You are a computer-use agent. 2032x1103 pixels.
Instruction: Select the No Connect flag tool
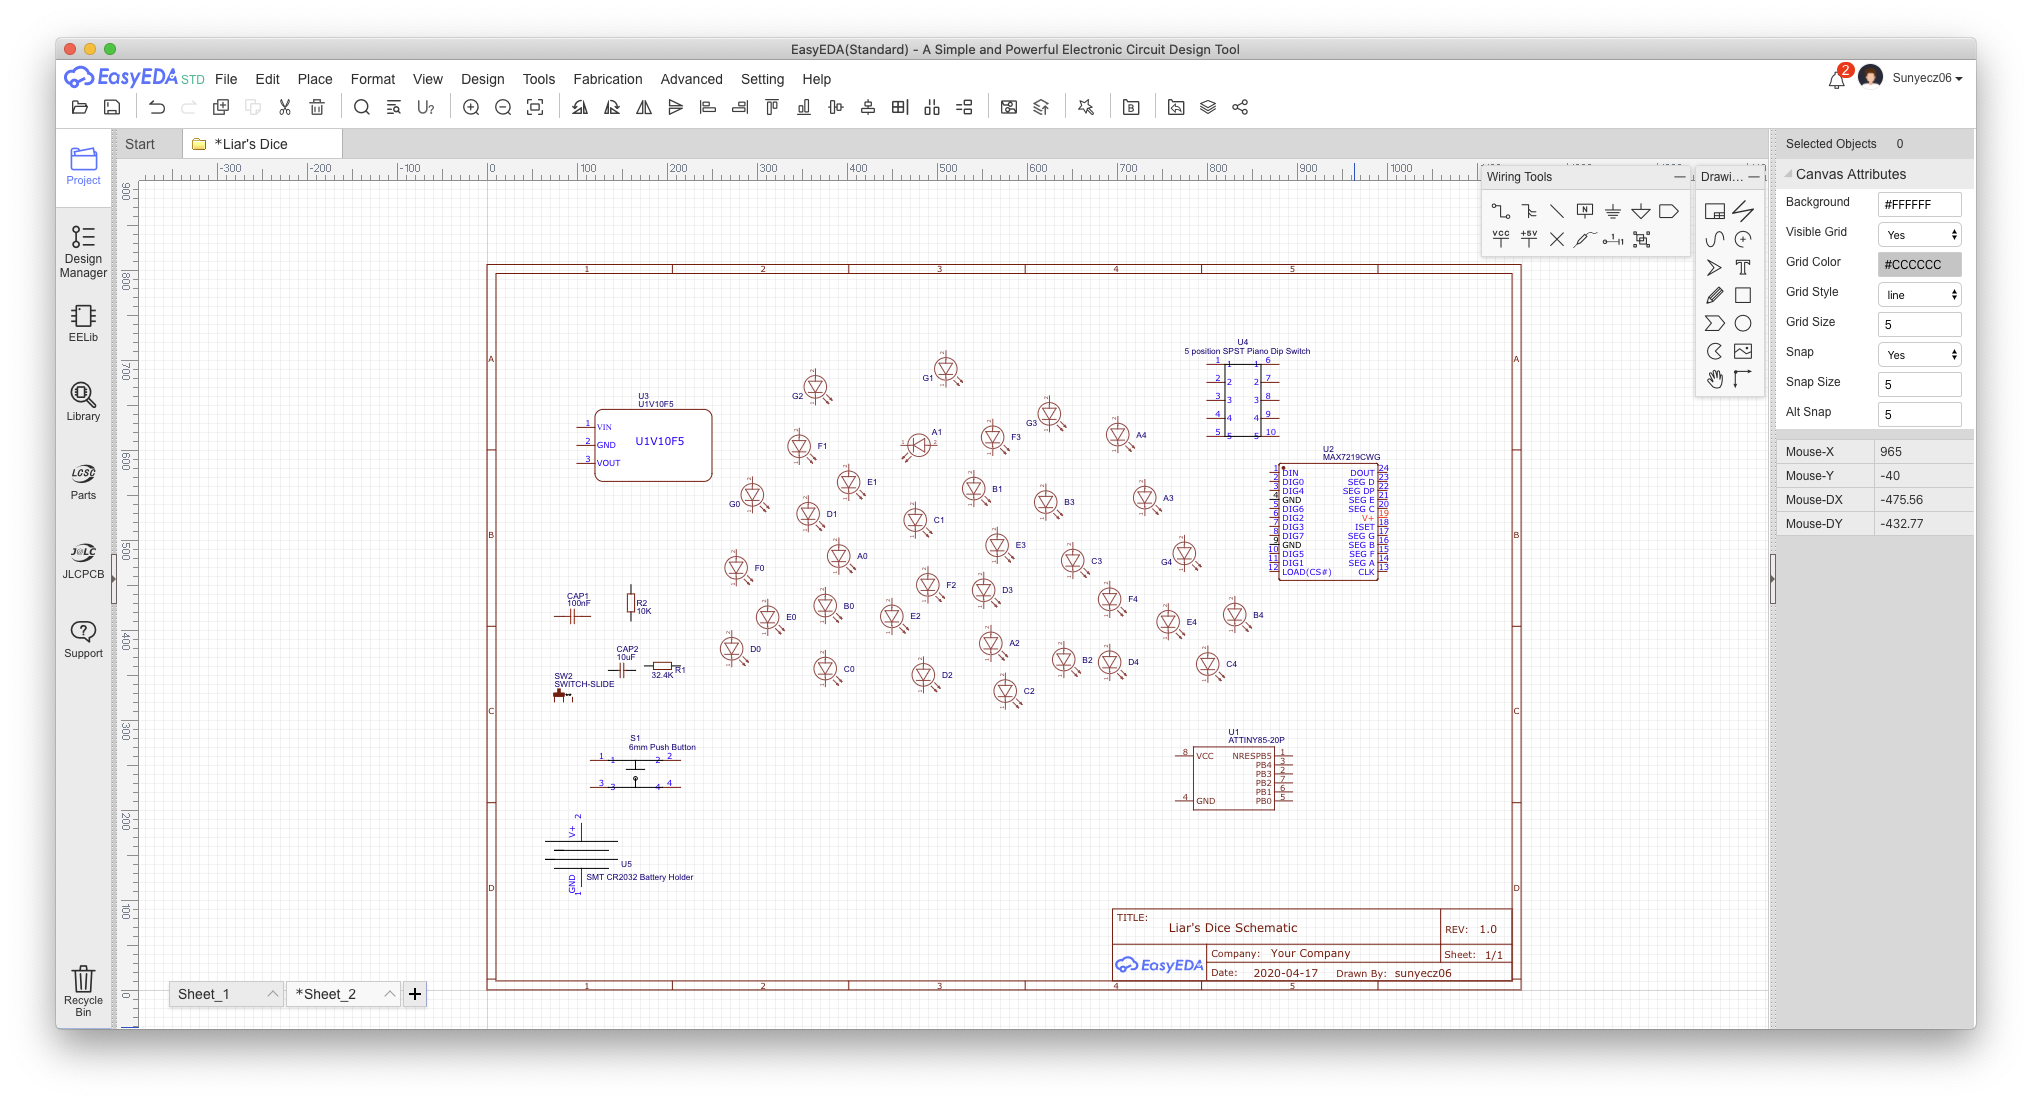tap(1557, 239)
